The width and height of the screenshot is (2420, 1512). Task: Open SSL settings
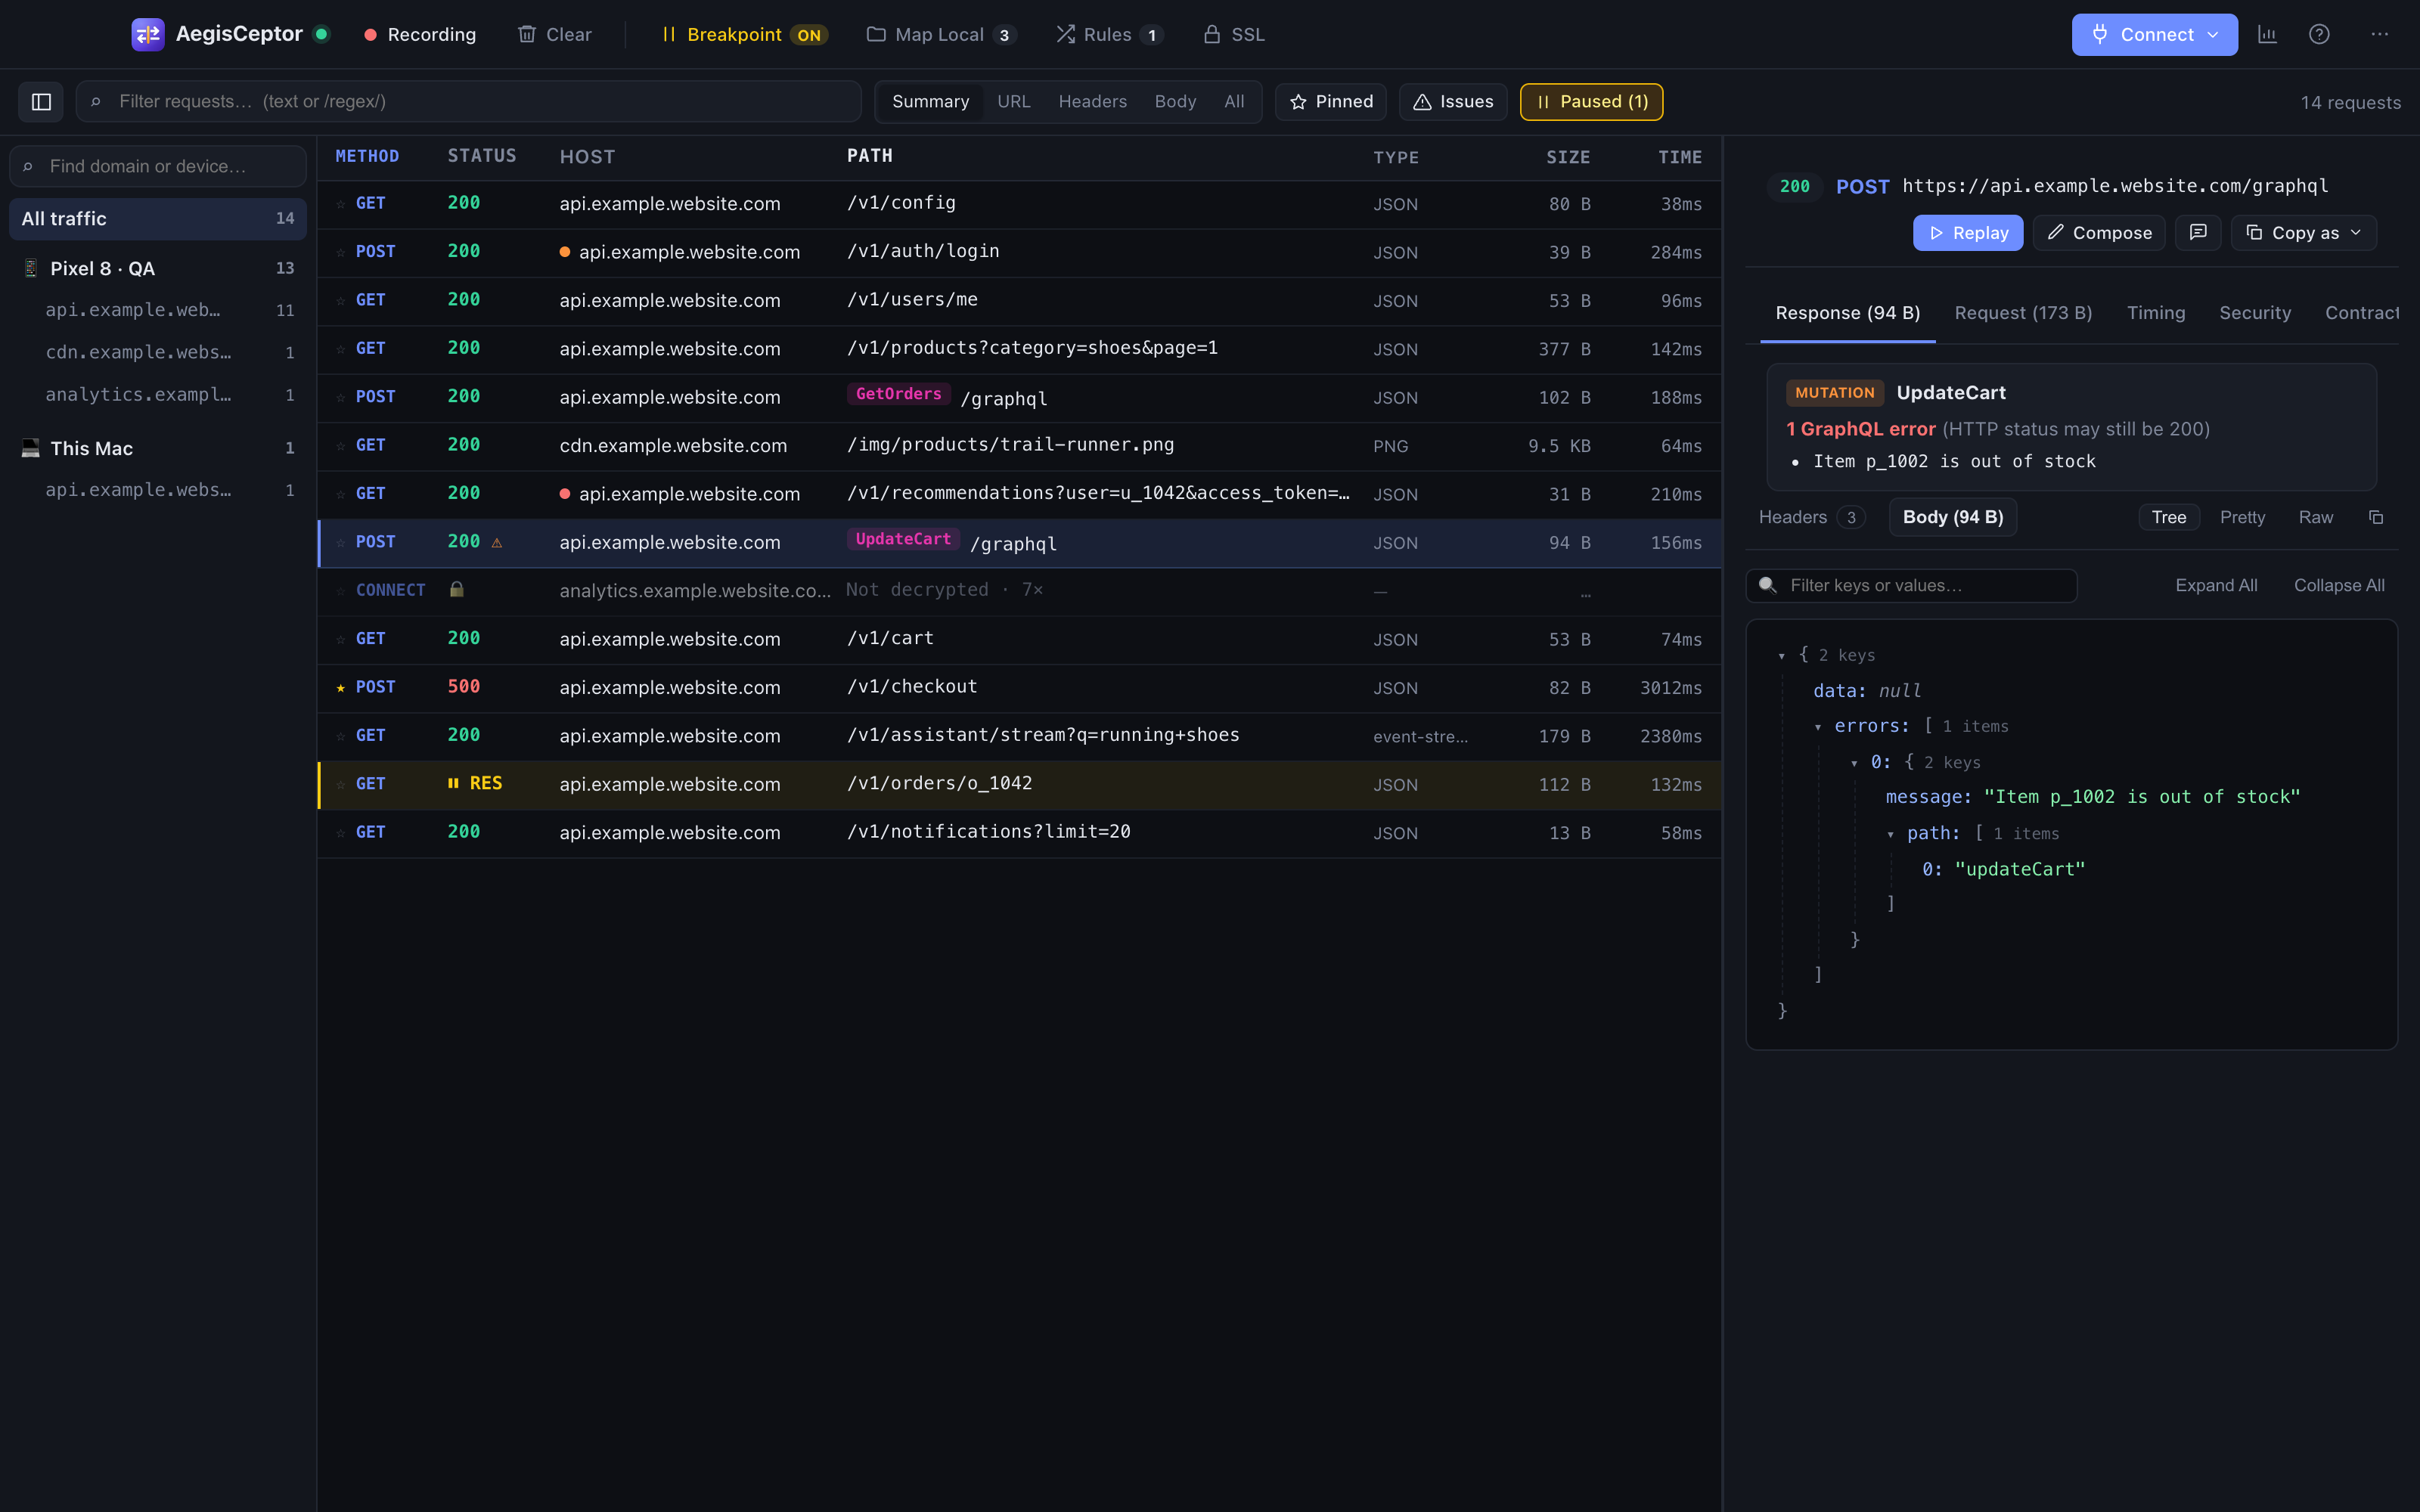[1234, 34]
